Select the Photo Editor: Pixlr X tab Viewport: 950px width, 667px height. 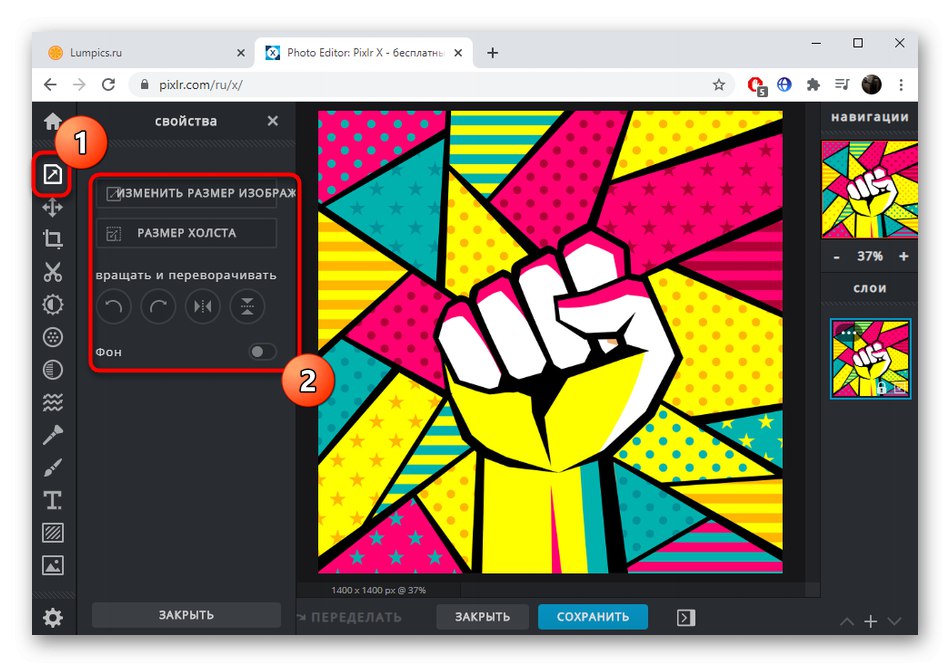coord(364,53)
